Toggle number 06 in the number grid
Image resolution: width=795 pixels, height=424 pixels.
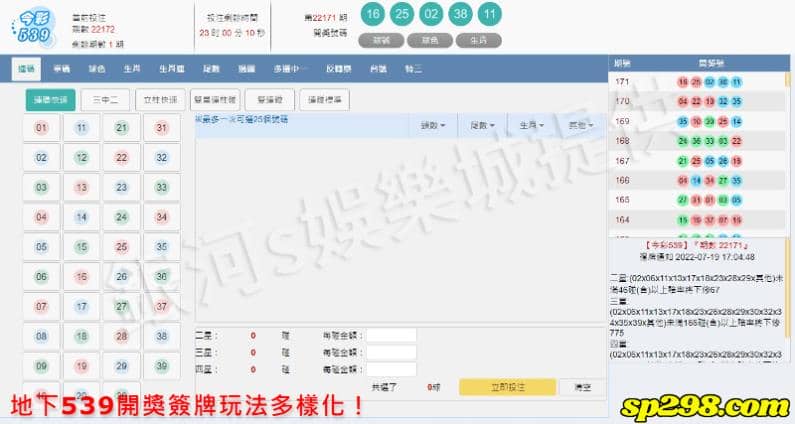click(x=42, y=276)
